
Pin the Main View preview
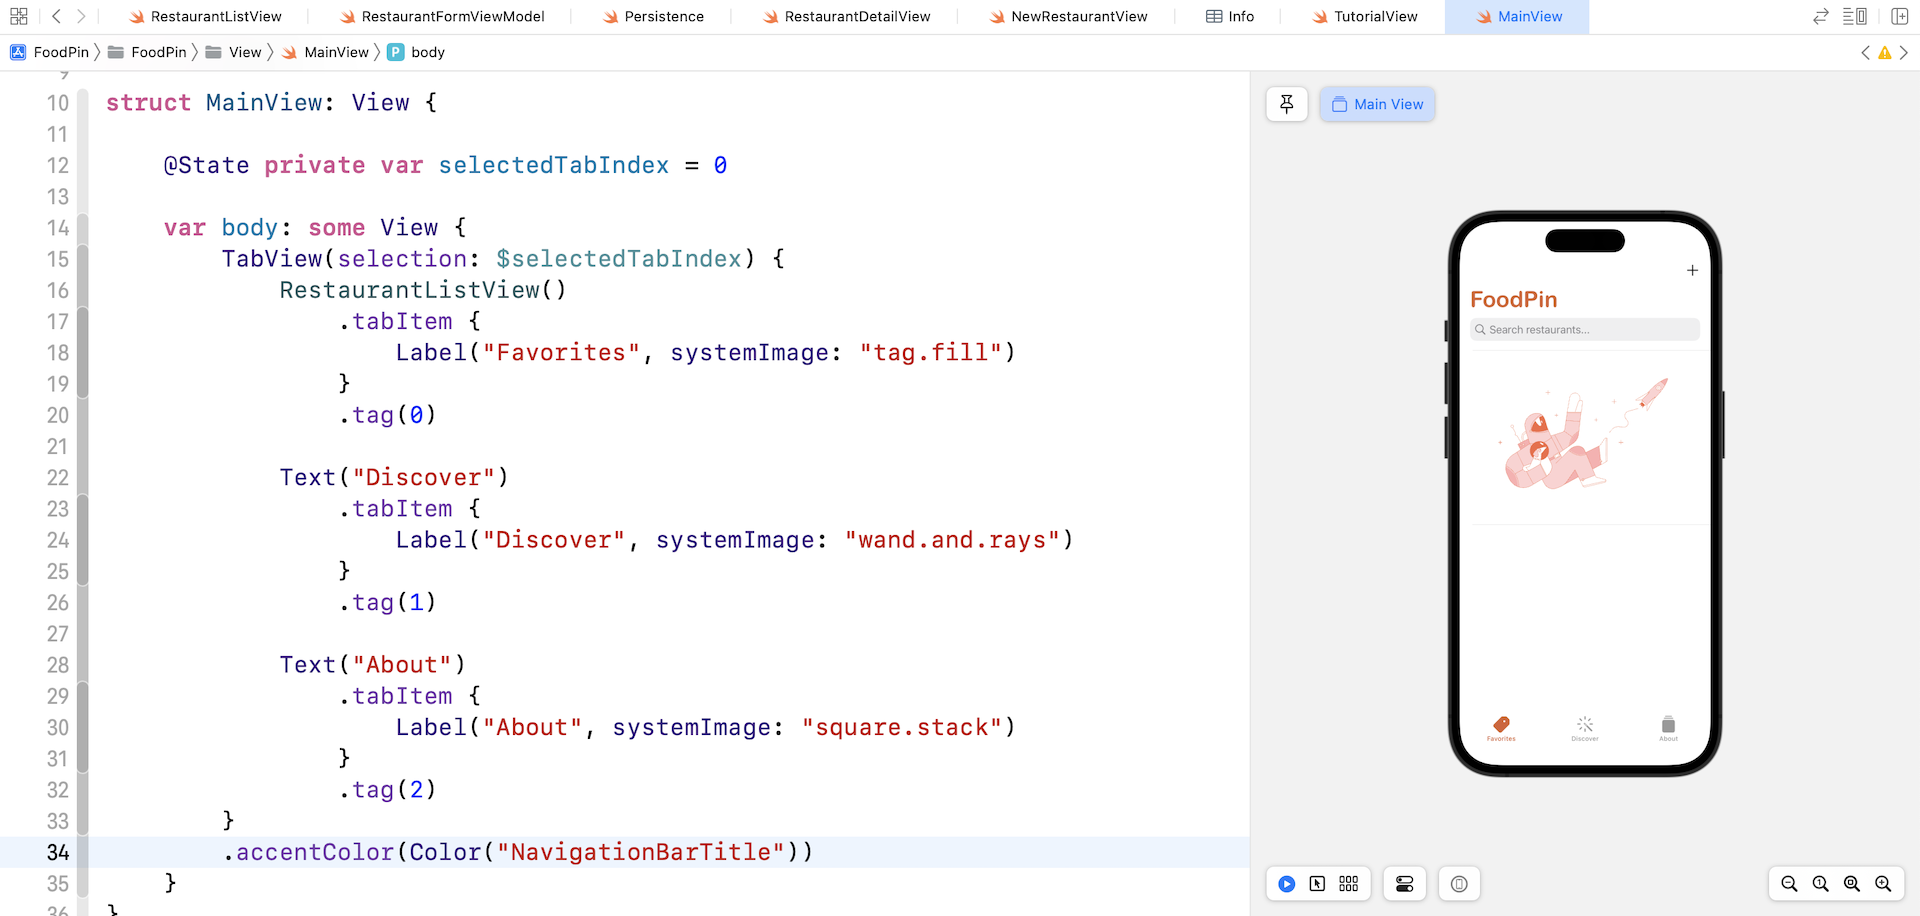point(1286,104)
